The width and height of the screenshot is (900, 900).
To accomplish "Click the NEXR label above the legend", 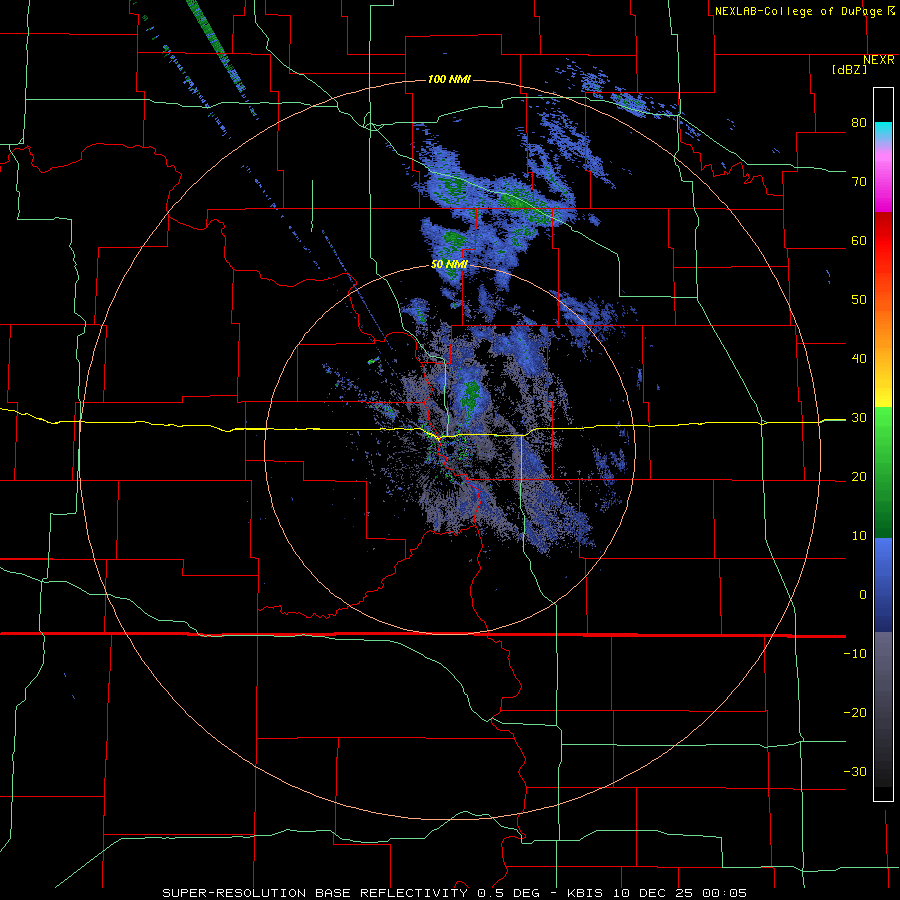I will (878, 60).
